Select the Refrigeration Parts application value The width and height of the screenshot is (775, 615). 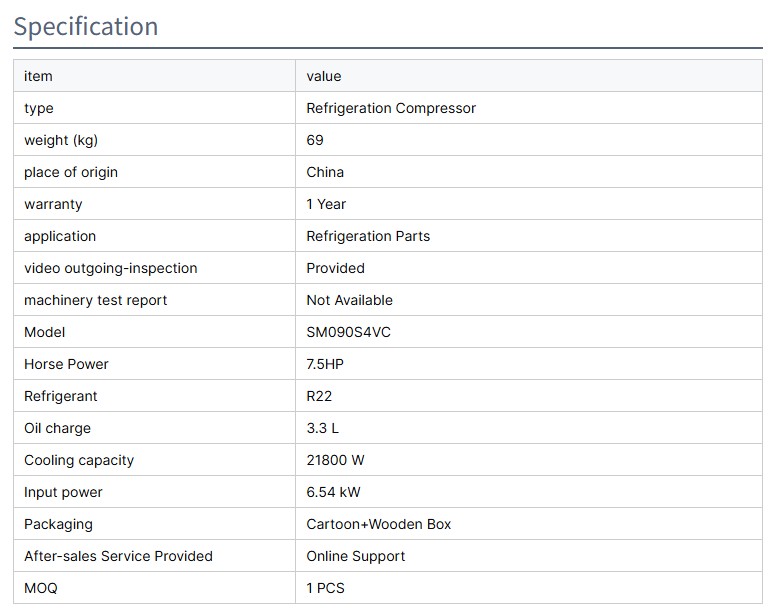[x=368, y=236]
